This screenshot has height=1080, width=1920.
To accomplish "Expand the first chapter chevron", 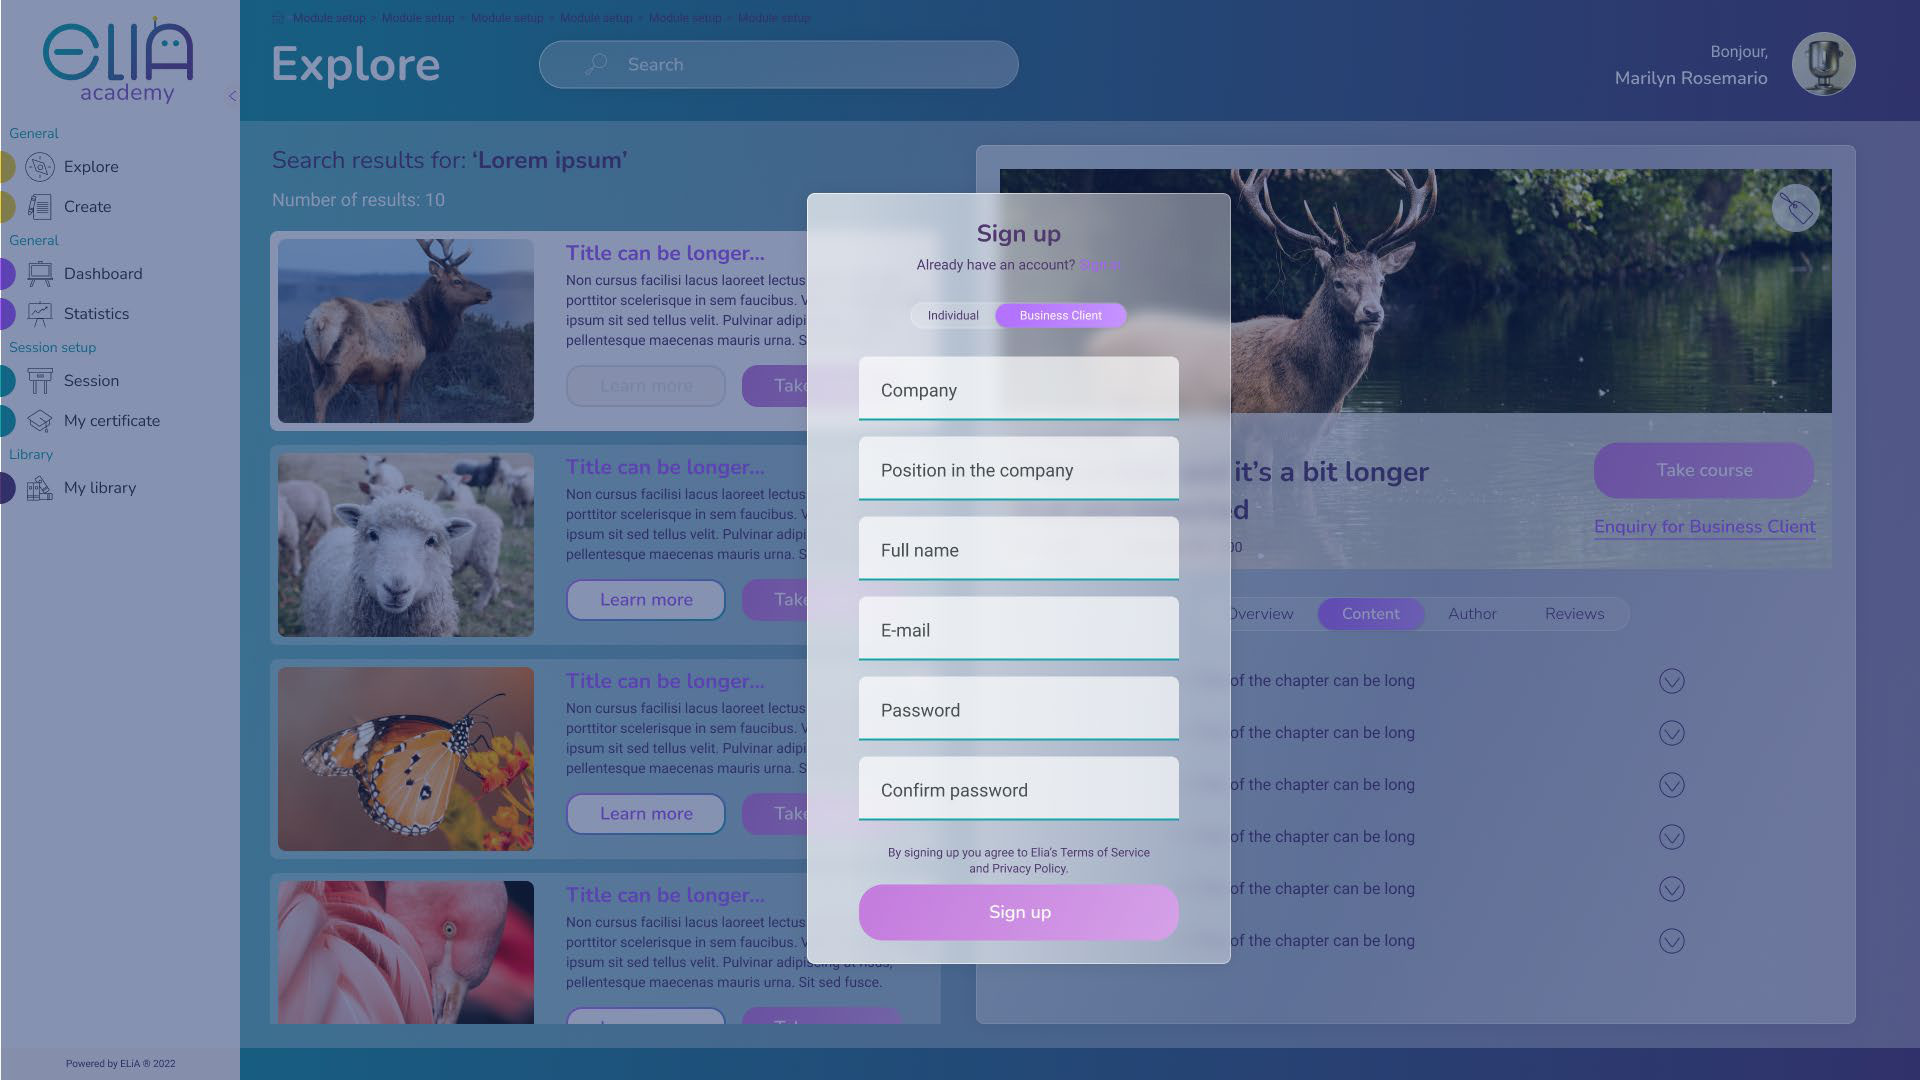I will click(1671, 681).
